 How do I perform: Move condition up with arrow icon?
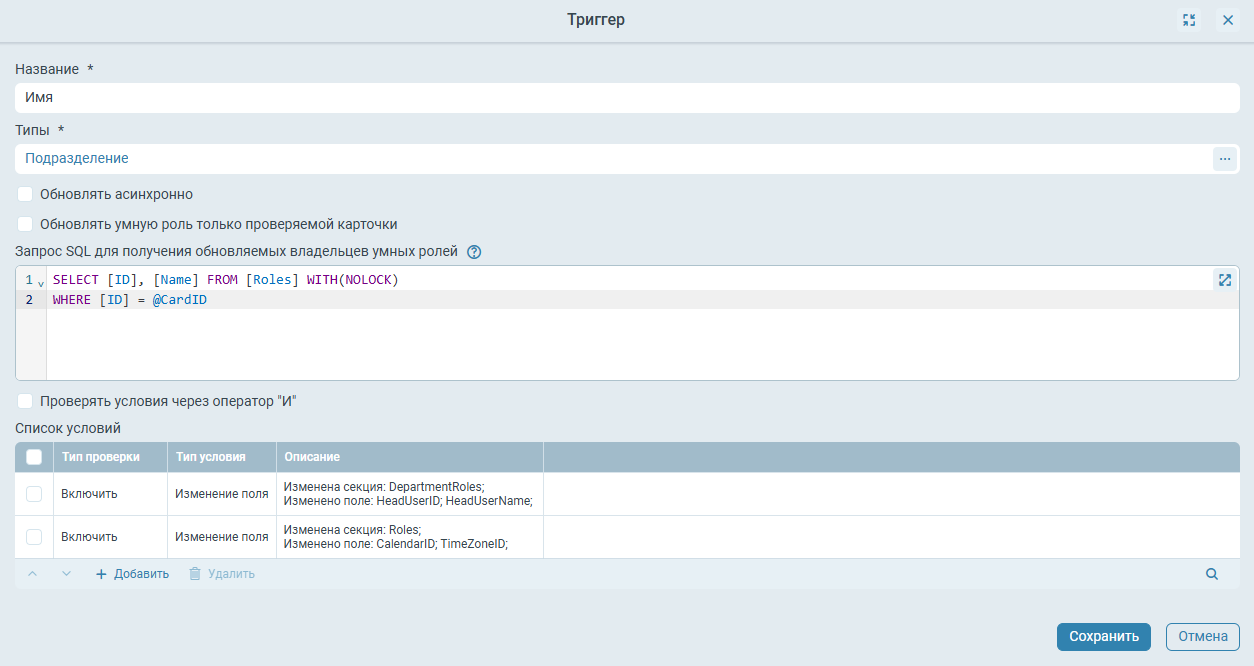pyautogui.click(x=33, y=574)
